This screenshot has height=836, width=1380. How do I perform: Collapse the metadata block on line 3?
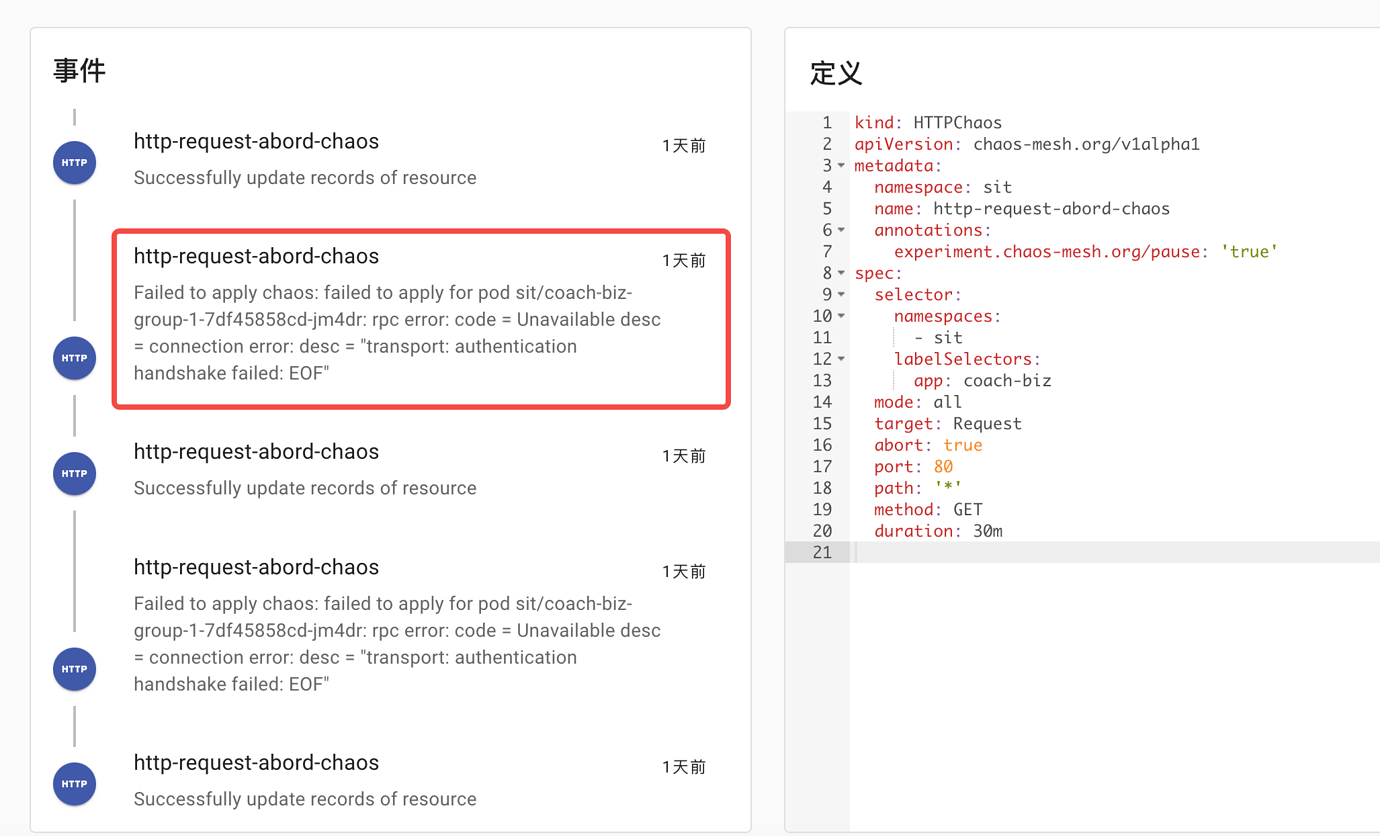[841, 166]
